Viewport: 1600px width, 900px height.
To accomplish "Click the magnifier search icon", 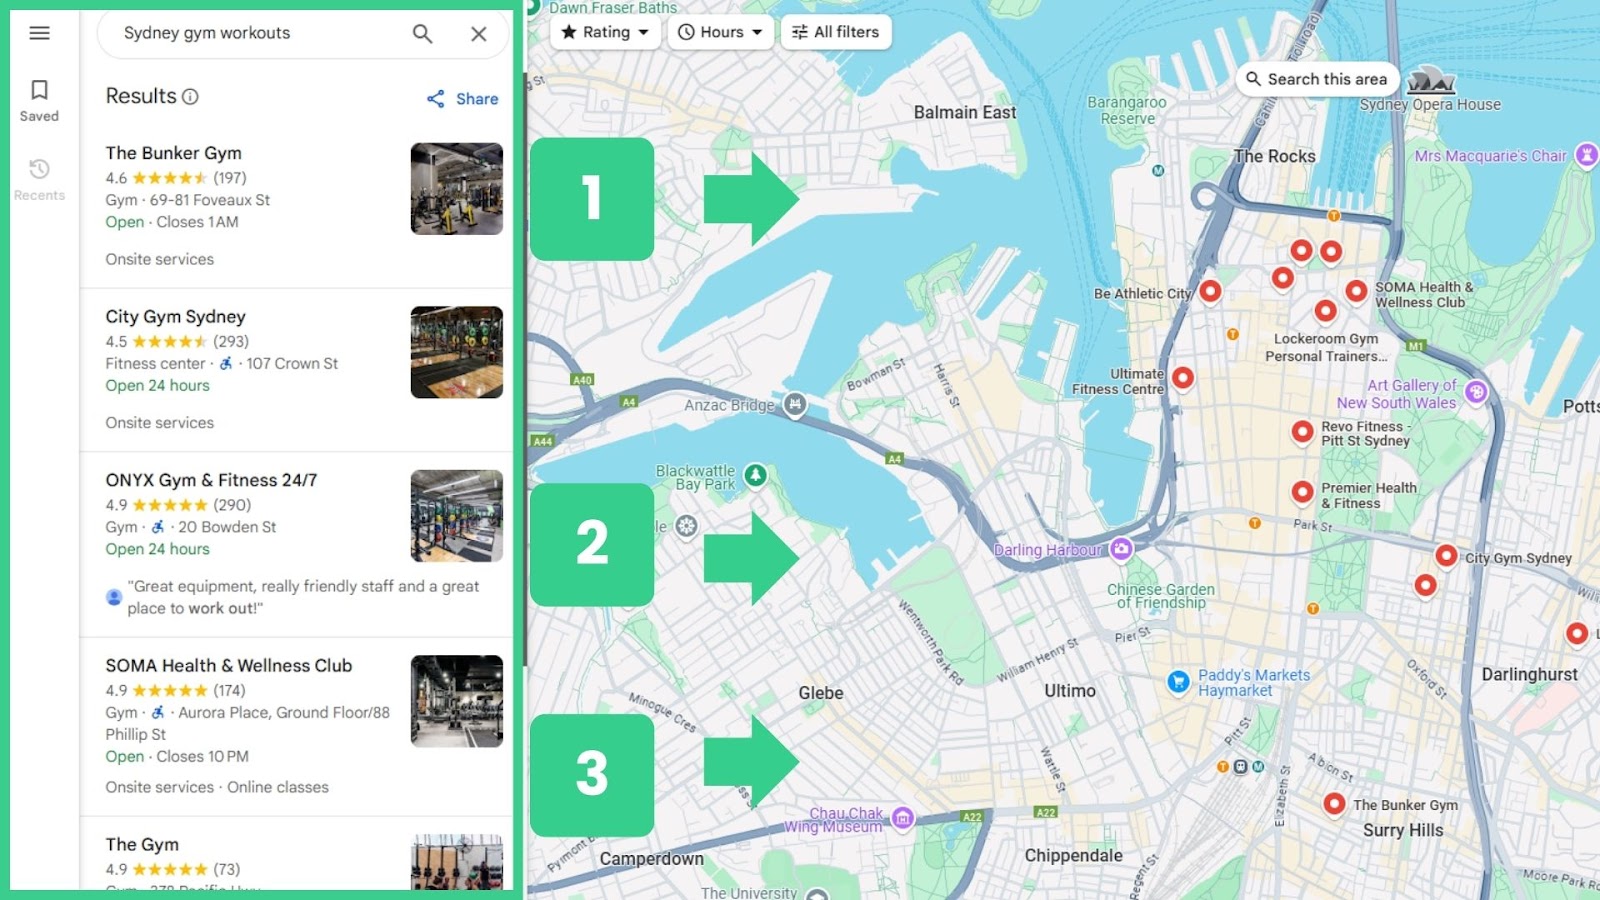I will [423, 34].
